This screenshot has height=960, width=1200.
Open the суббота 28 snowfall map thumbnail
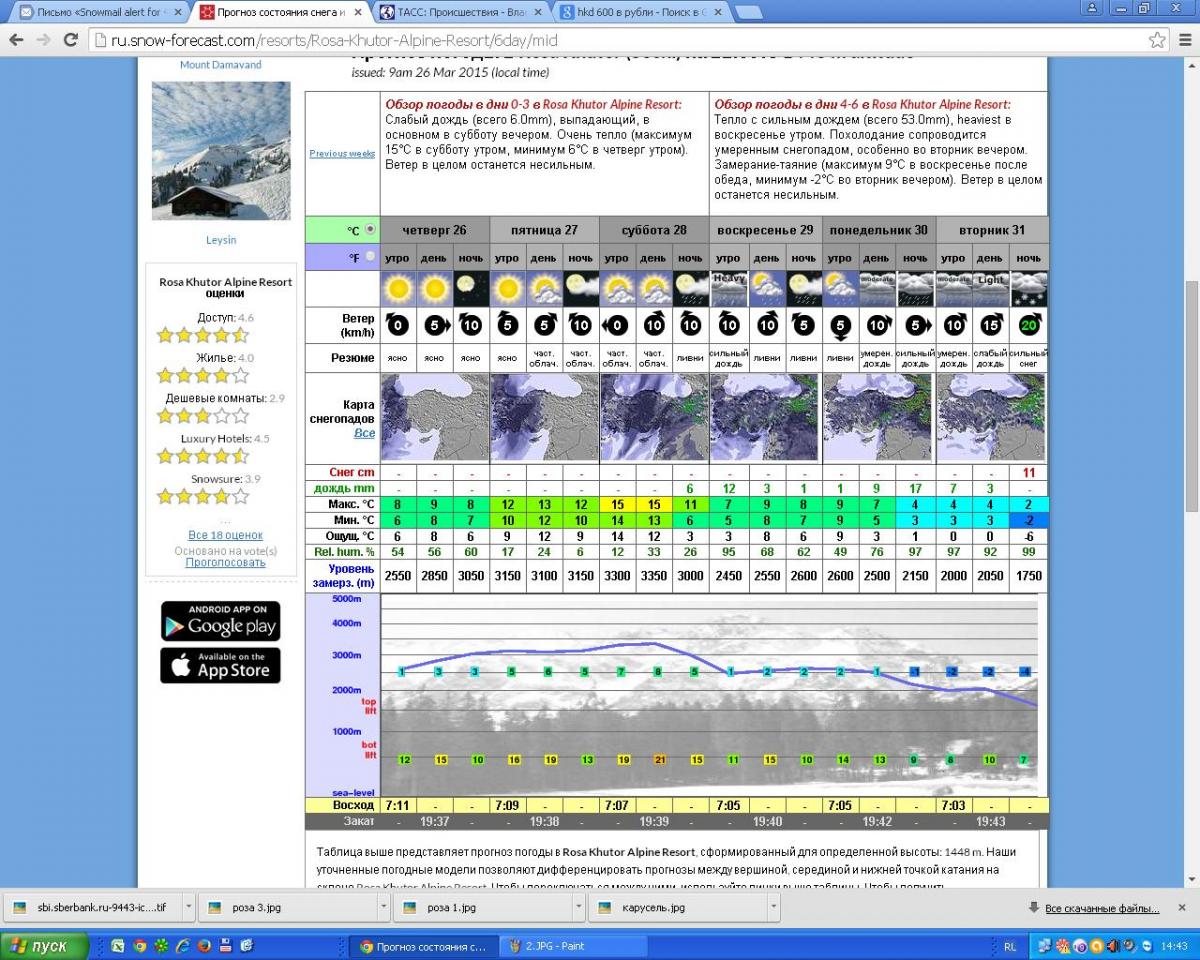tap(655, 417)
